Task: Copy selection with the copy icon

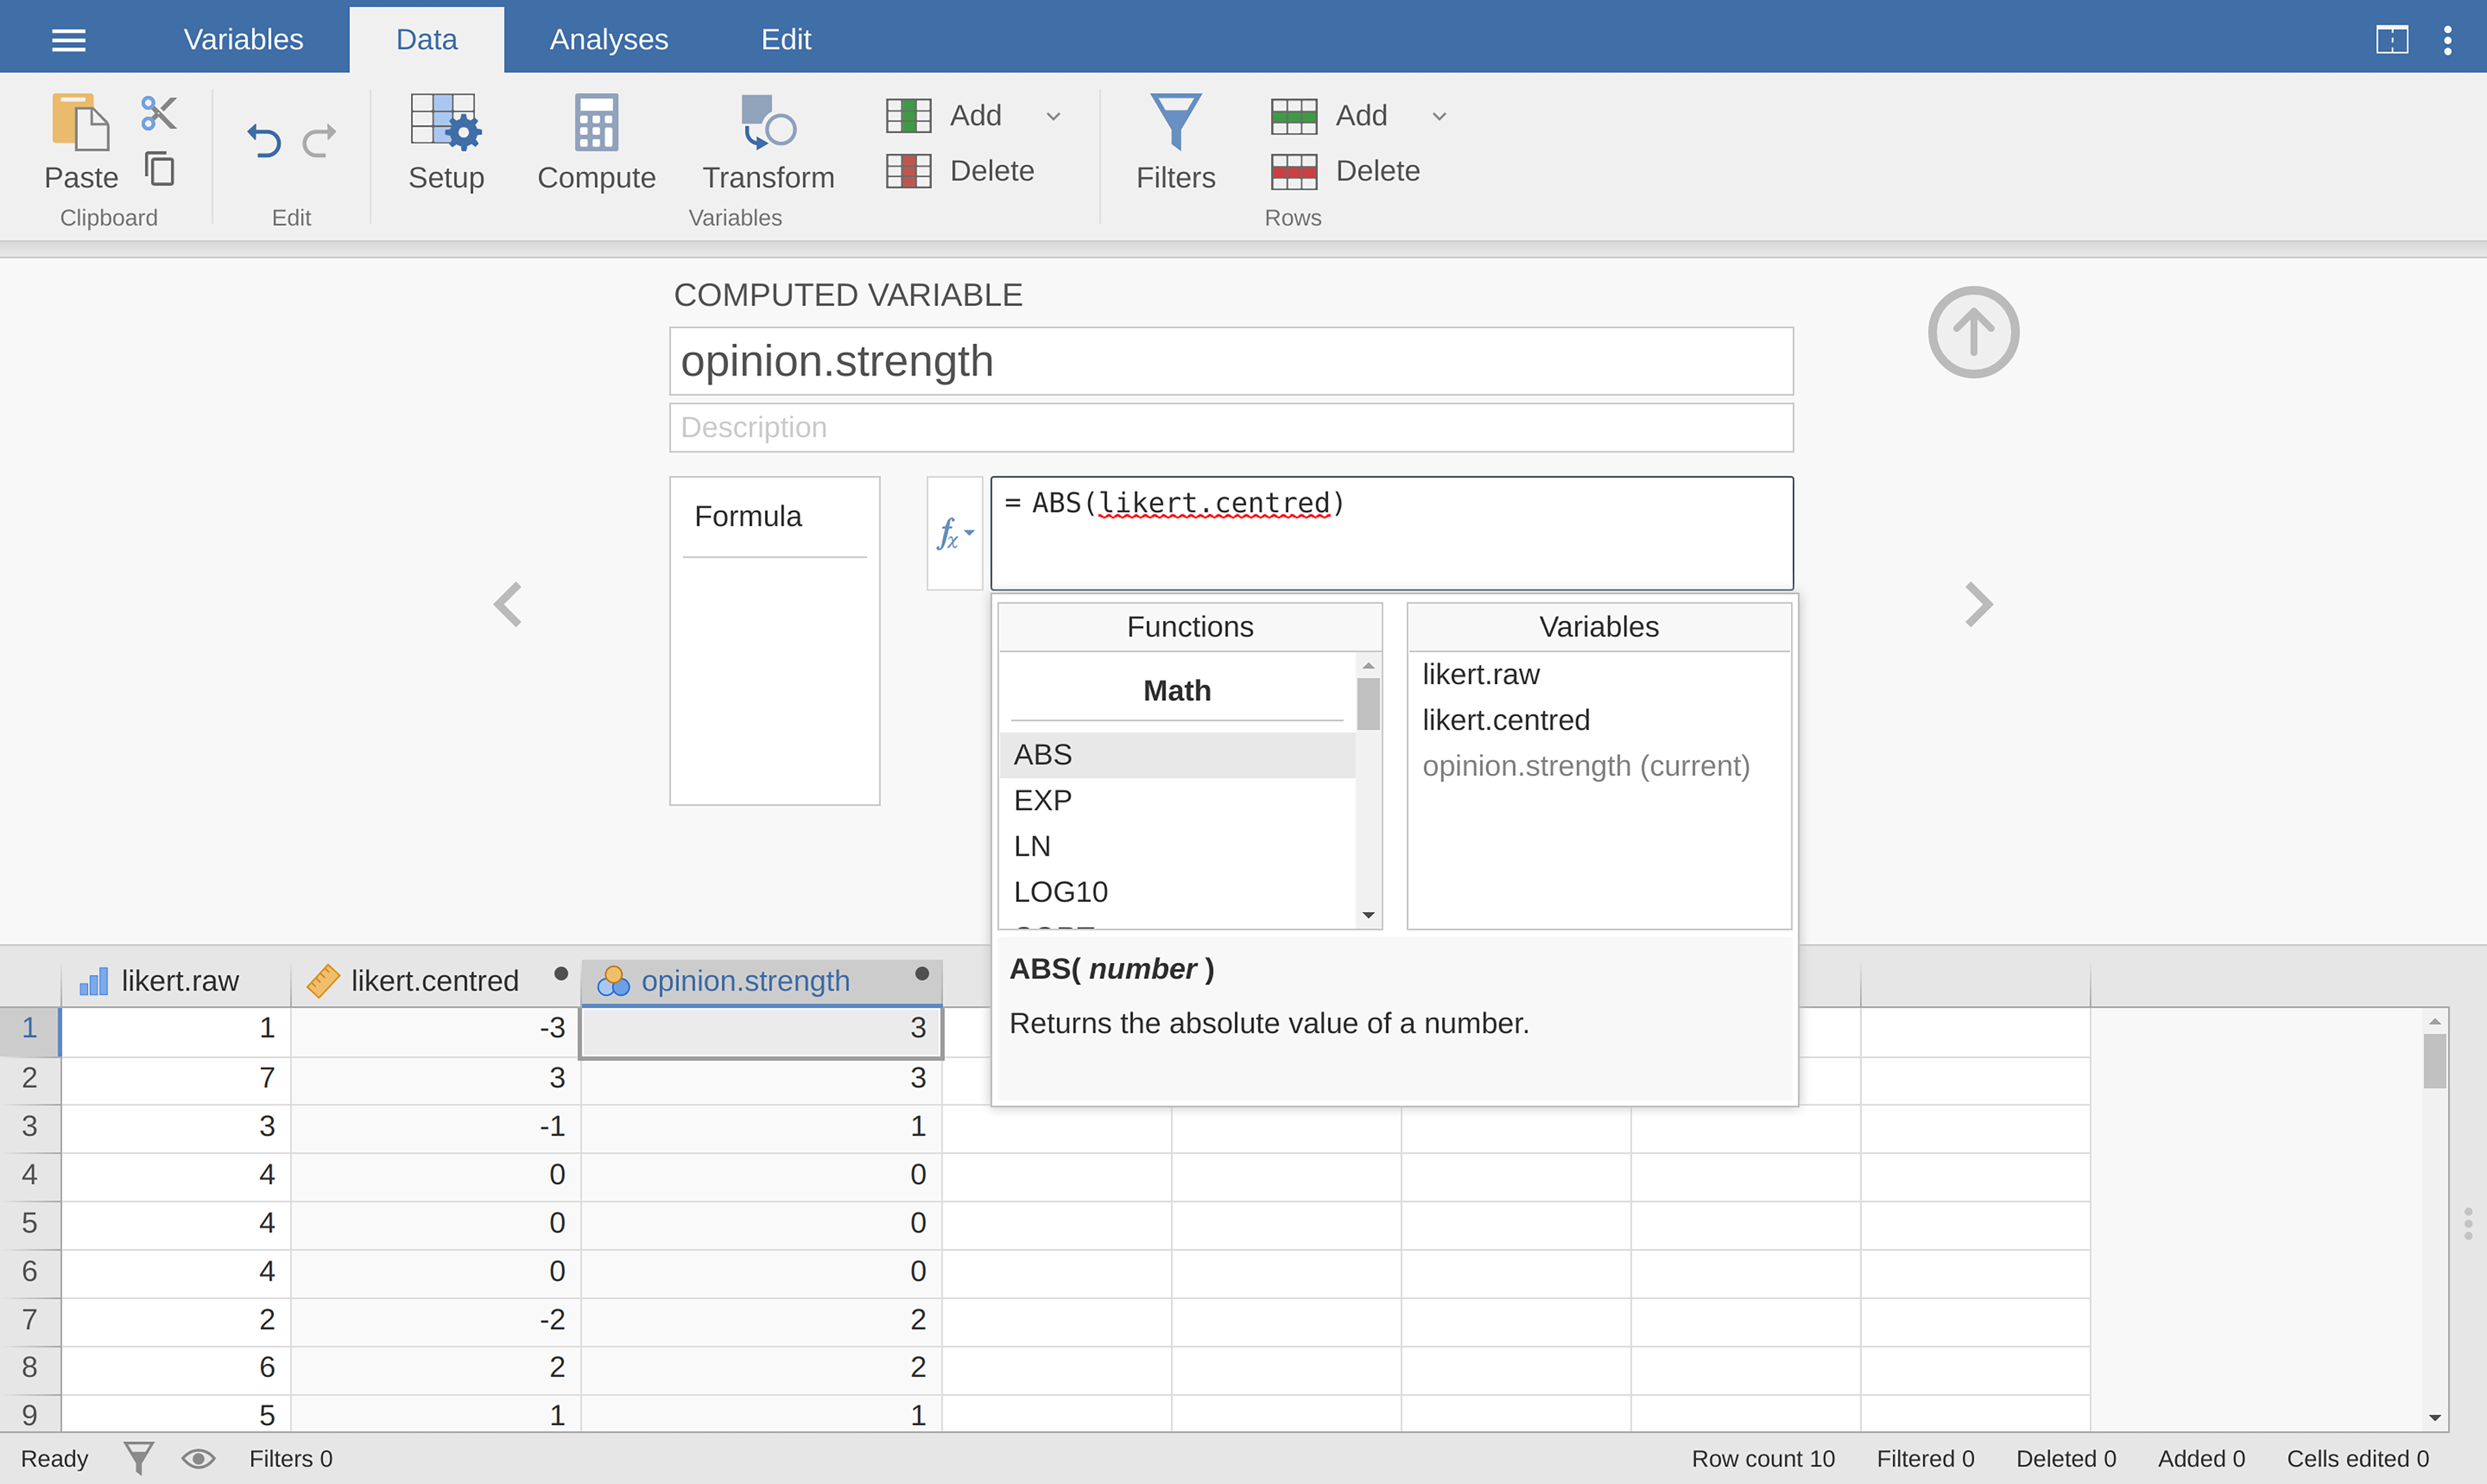Action: (159, 169)
